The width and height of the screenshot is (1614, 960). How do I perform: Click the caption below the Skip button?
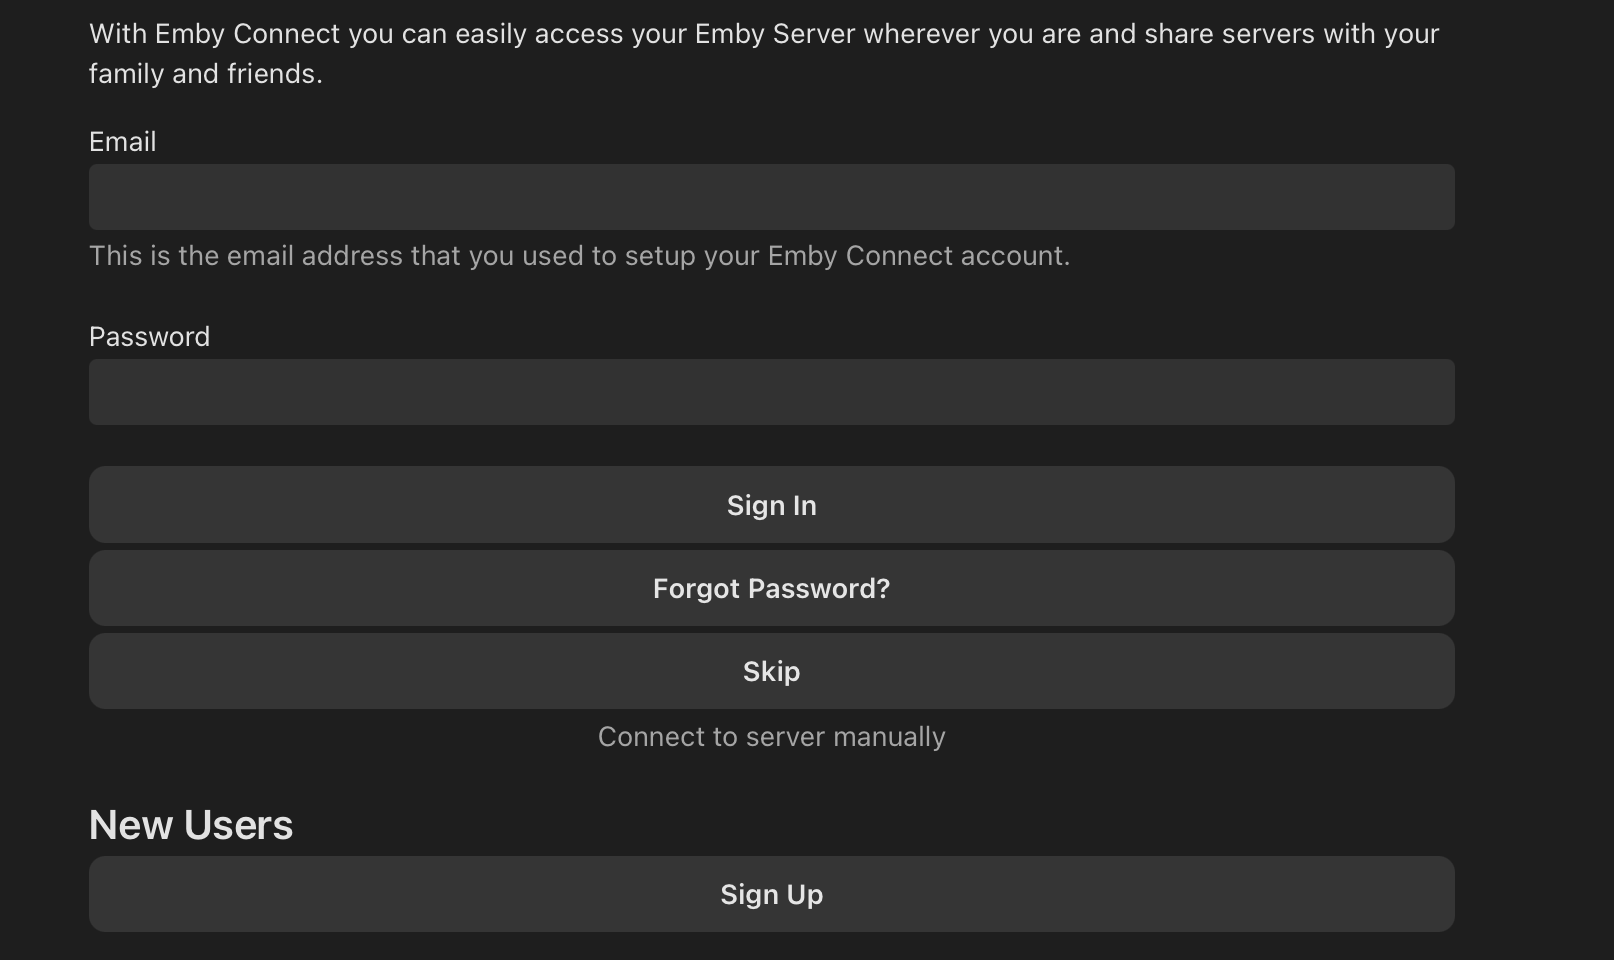coord(771,737)
